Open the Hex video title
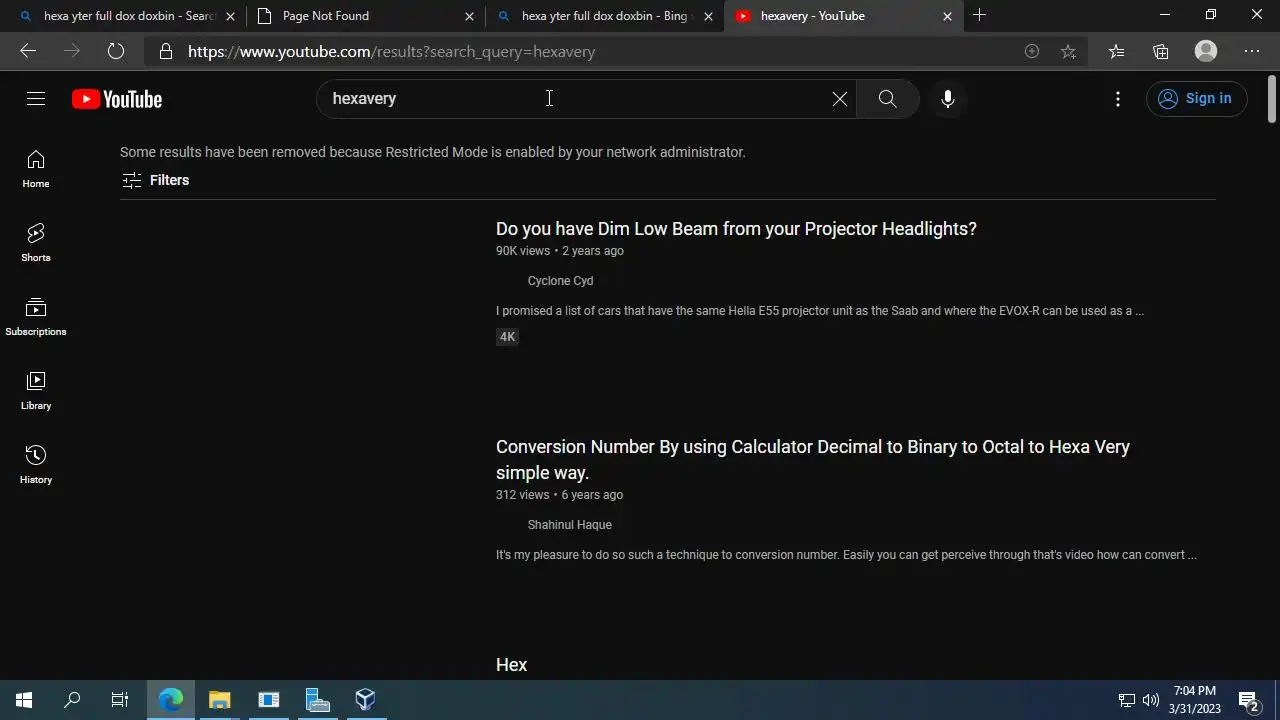This screenshot has height=720, width=1280. (x=511, y=665)
